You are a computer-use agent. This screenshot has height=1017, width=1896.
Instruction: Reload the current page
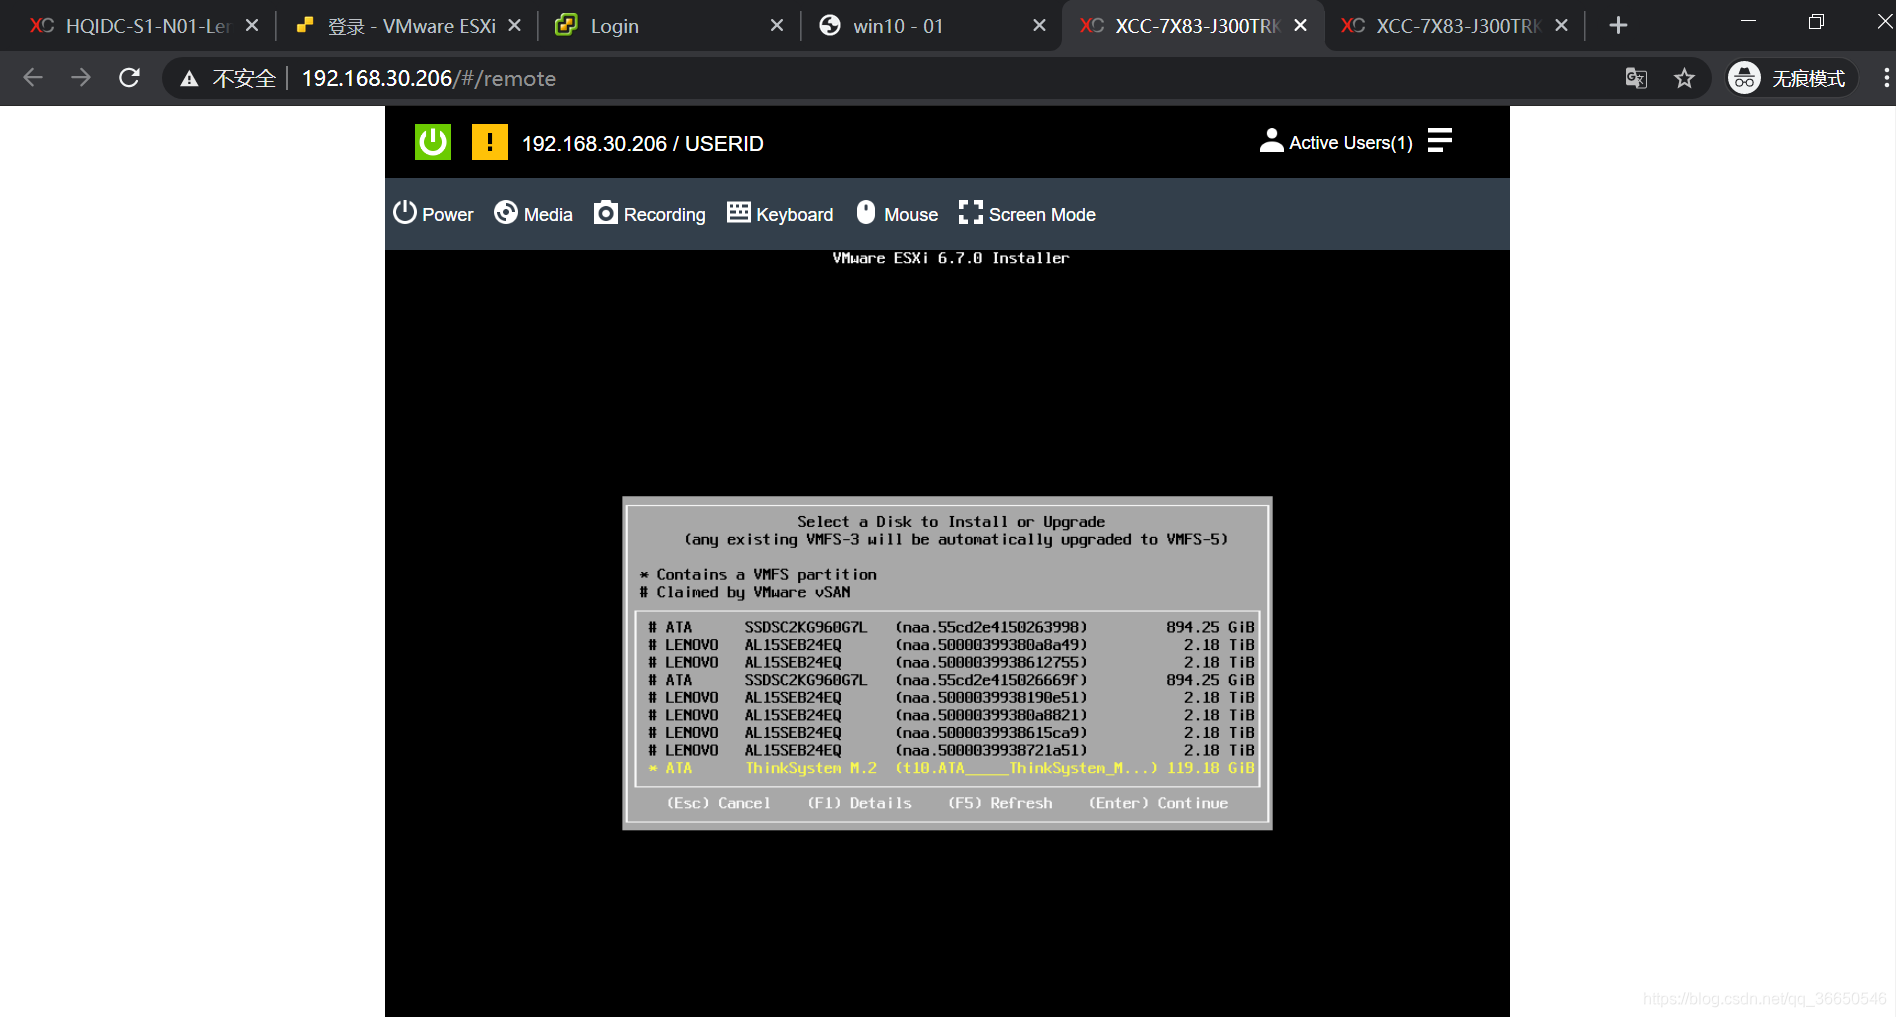tap(129, 78)
